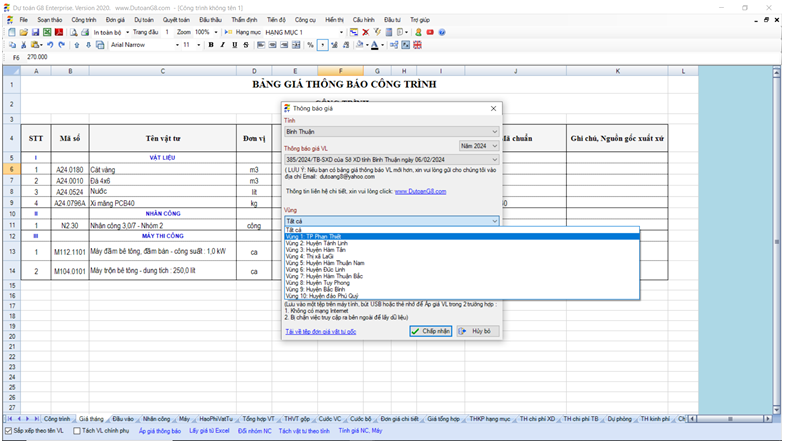Toggle the 'Sắp xếp theo tên VL' checkbox
Image resolution: width=786 pixels, height=446 pixels.
pos(8,431)
